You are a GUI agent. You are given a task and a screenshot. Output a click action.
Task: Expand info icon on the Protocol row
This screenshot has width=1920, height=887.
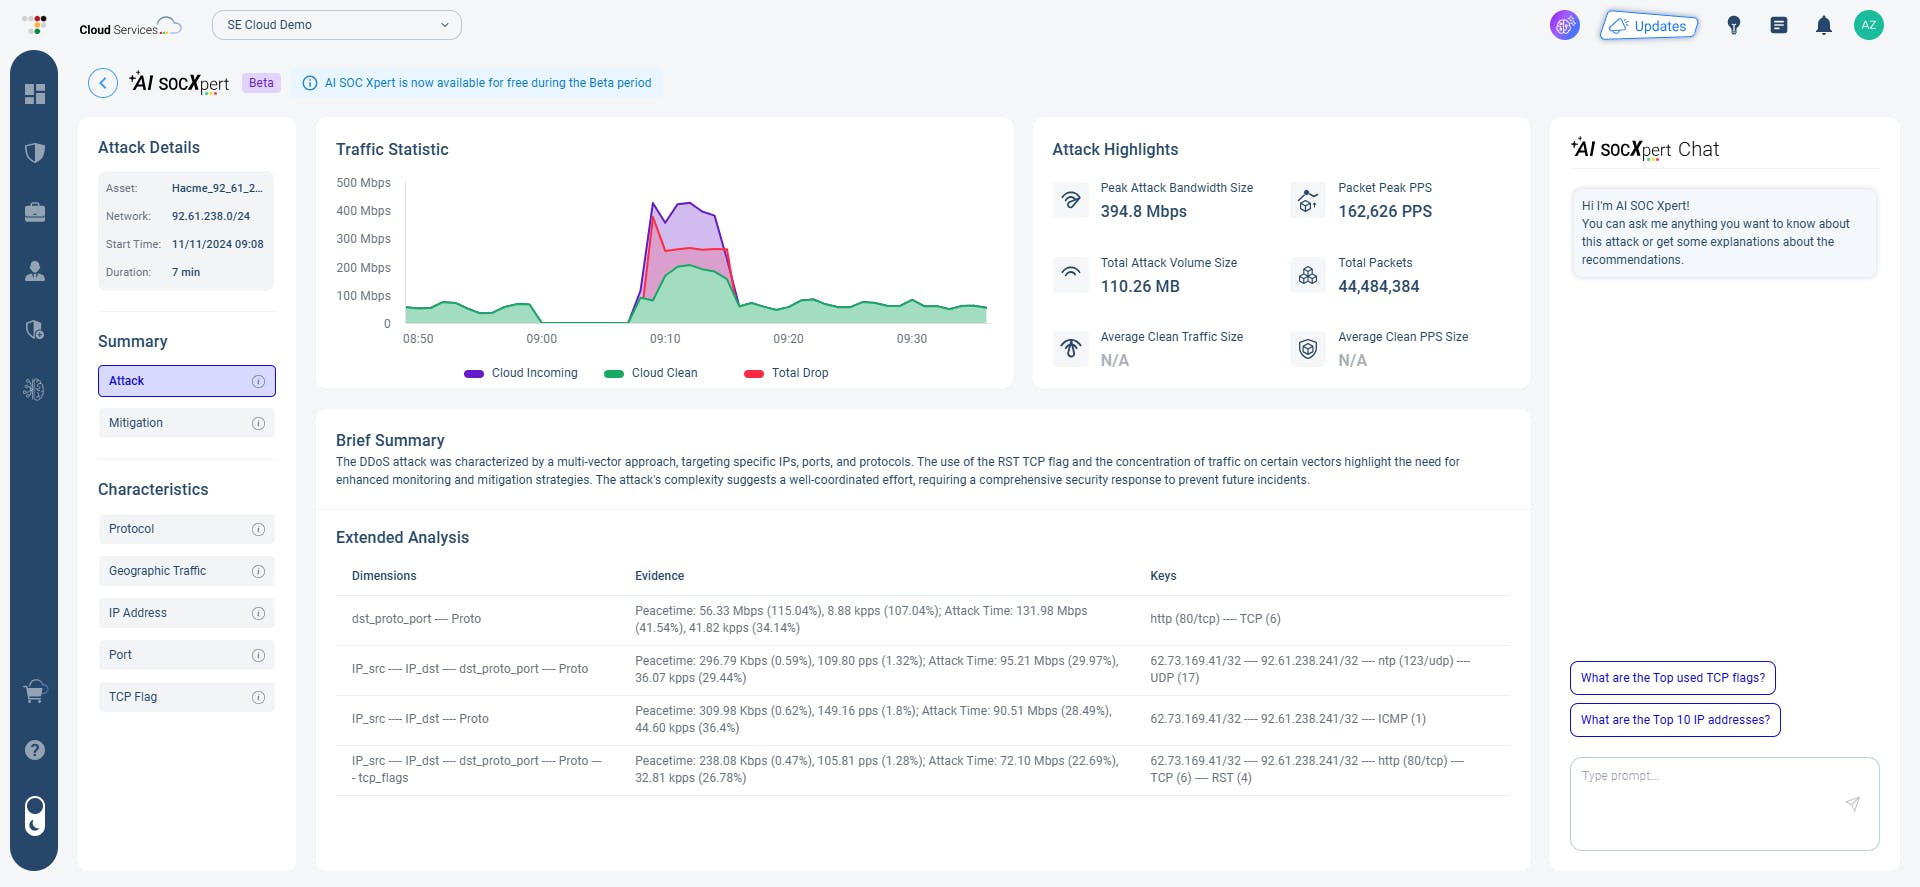[x=258, y=529]
